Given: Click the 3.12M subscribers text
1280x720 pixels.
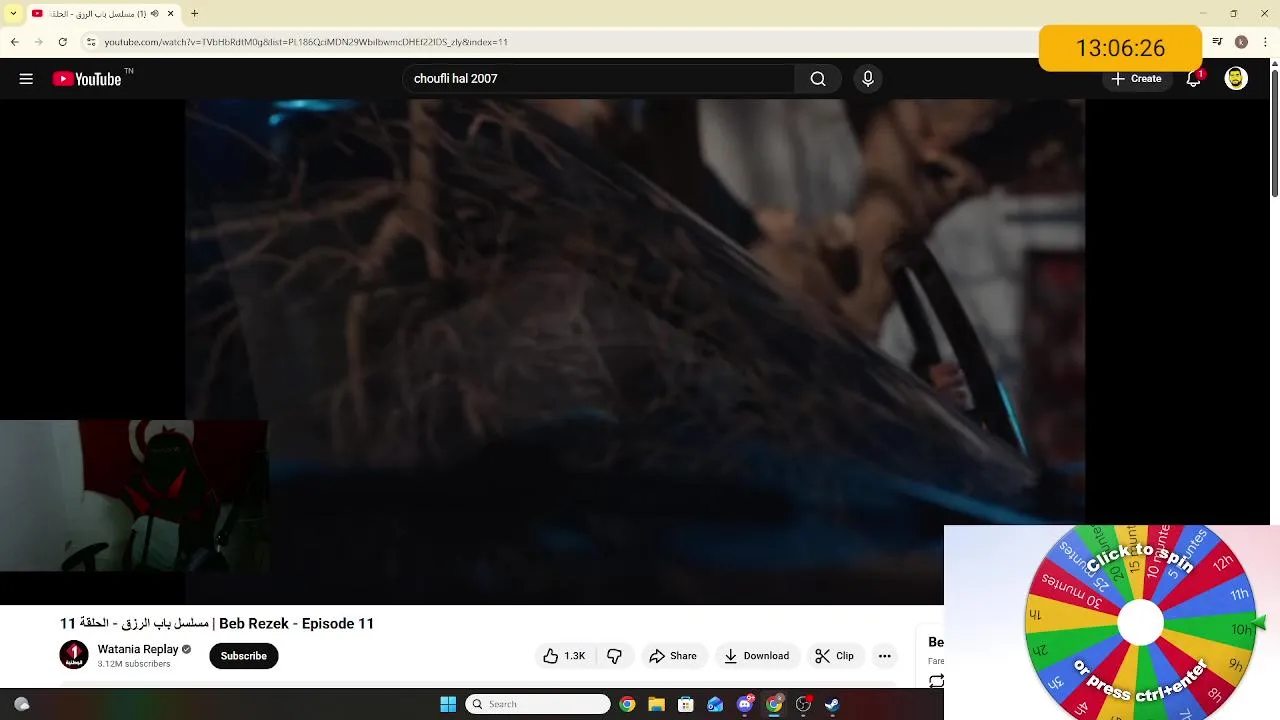Looking at the screenshot, I should click(x=133, y=664).
